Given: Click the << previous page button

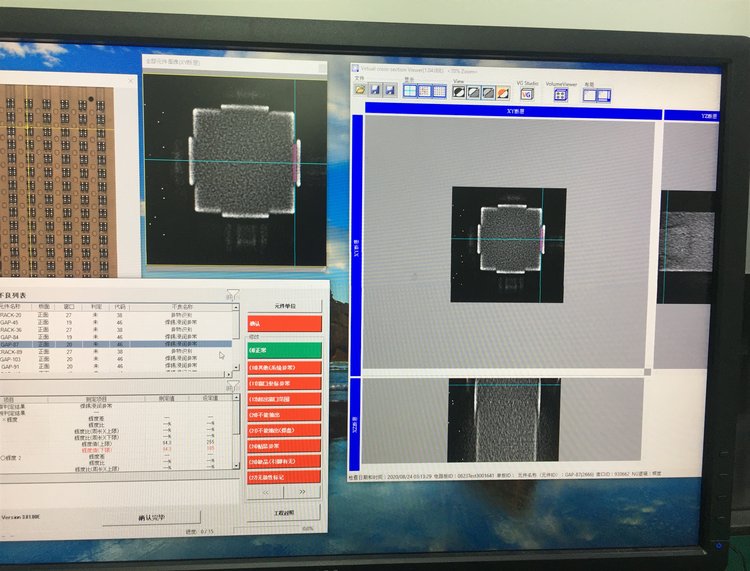Looking at the screenshot, I should [x=265, y=492].
